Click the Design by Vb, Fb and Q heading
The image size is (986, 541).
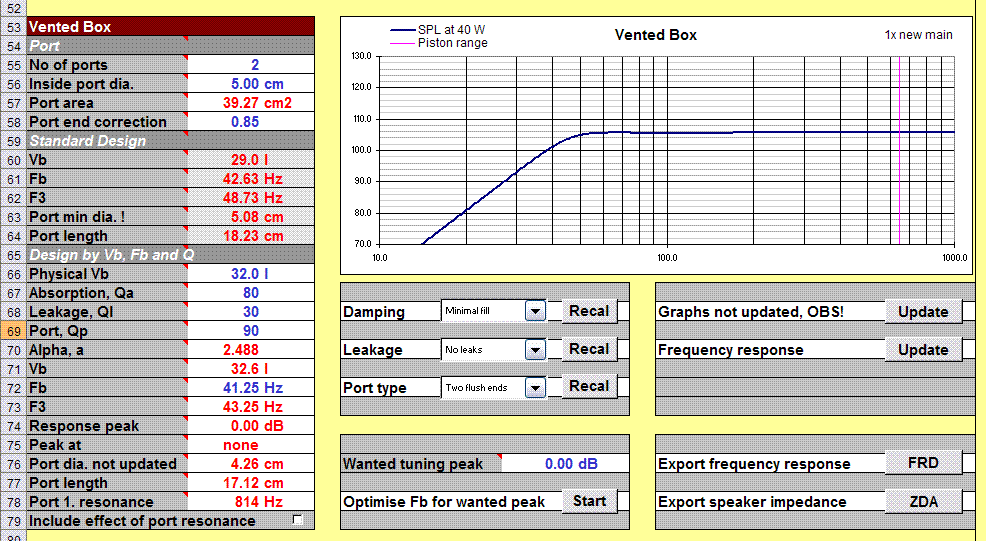(x=170, y=255)
